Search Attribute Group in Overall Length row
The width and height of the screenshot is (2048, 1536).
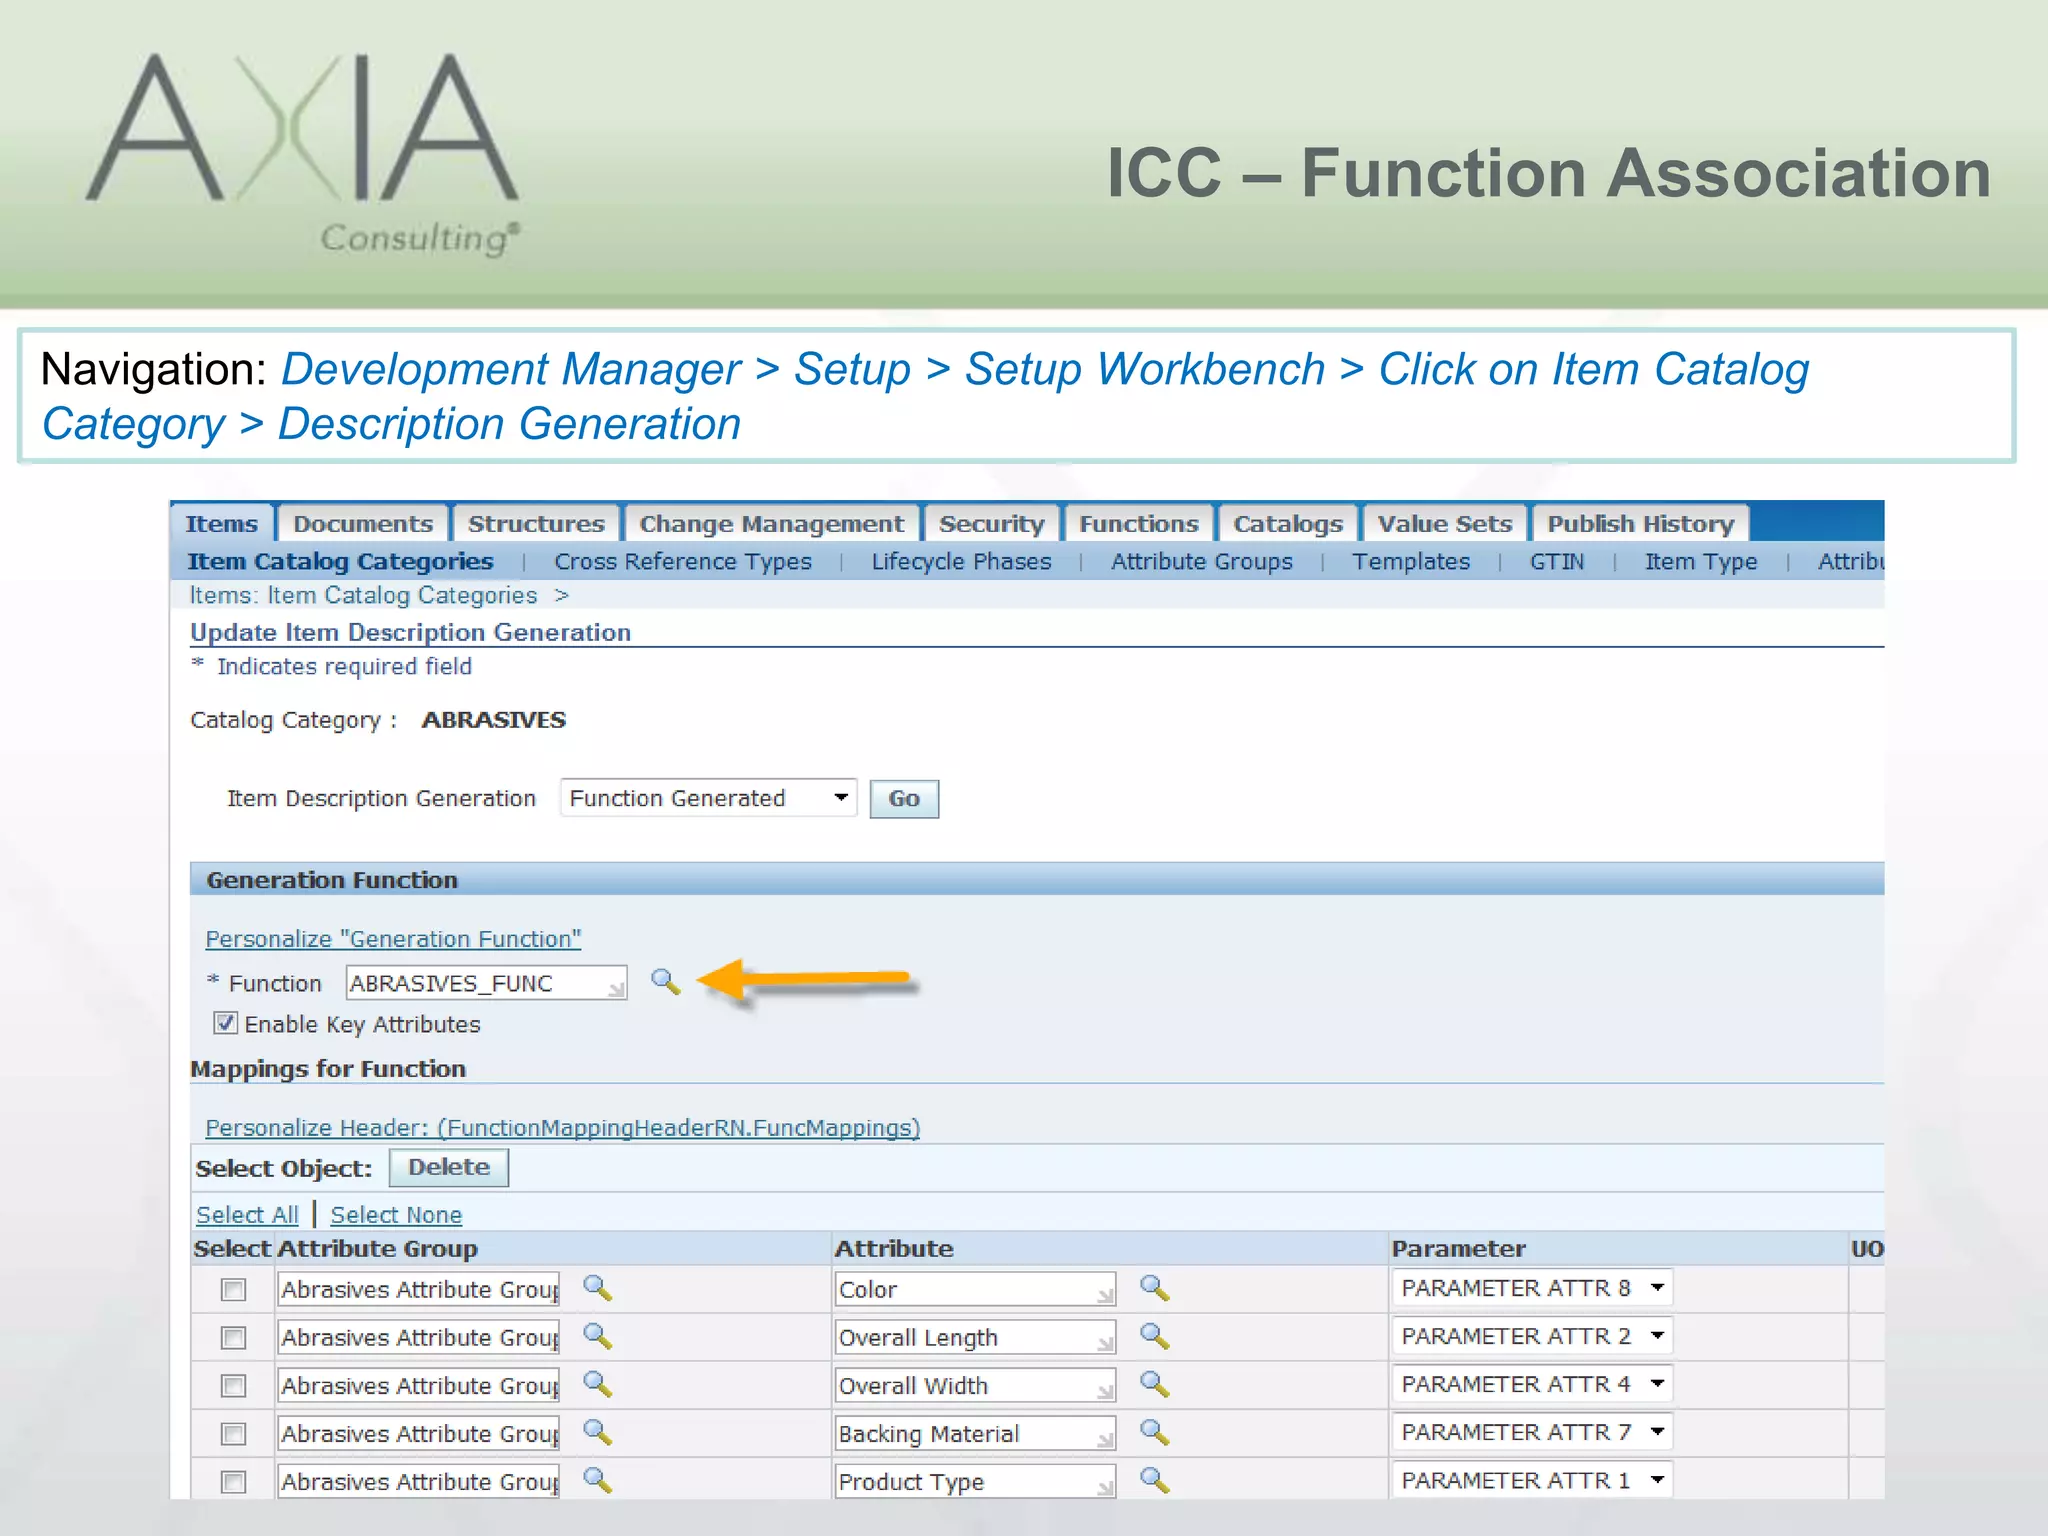tap(597, 1336)
